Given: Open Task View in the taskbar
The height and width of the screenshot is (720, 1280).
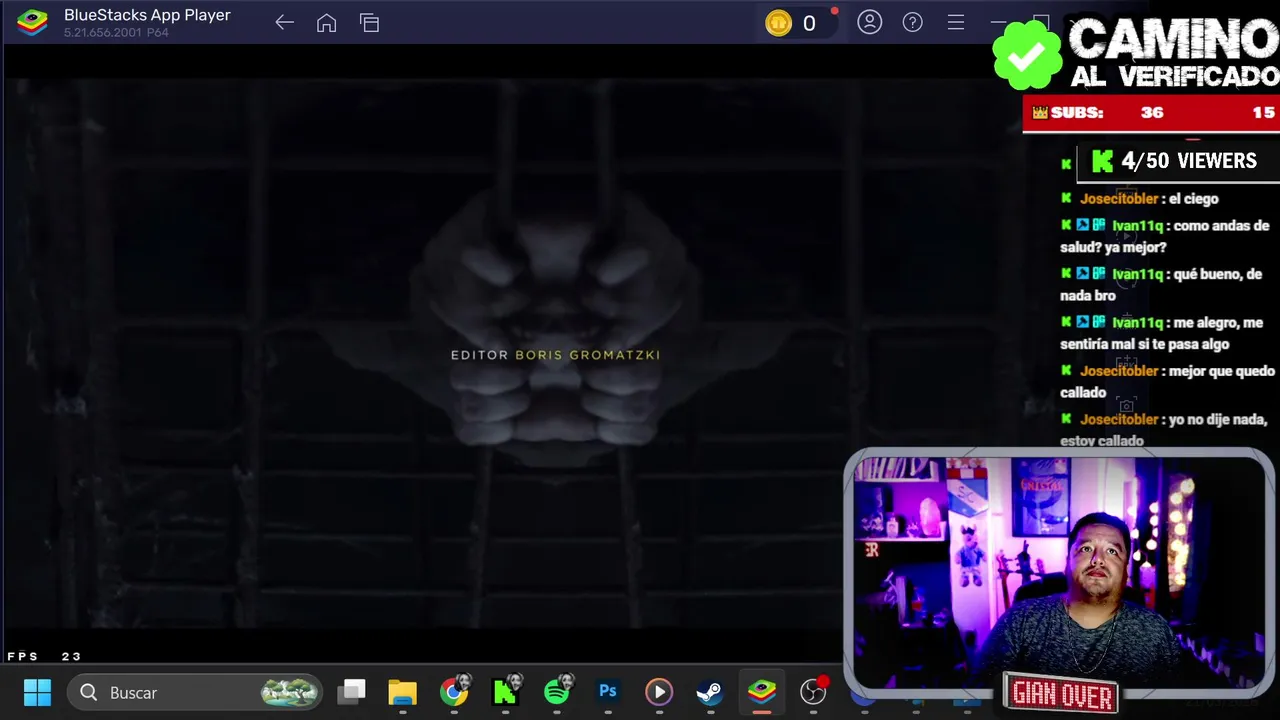Looking at the screenshot, I should 351,692.
